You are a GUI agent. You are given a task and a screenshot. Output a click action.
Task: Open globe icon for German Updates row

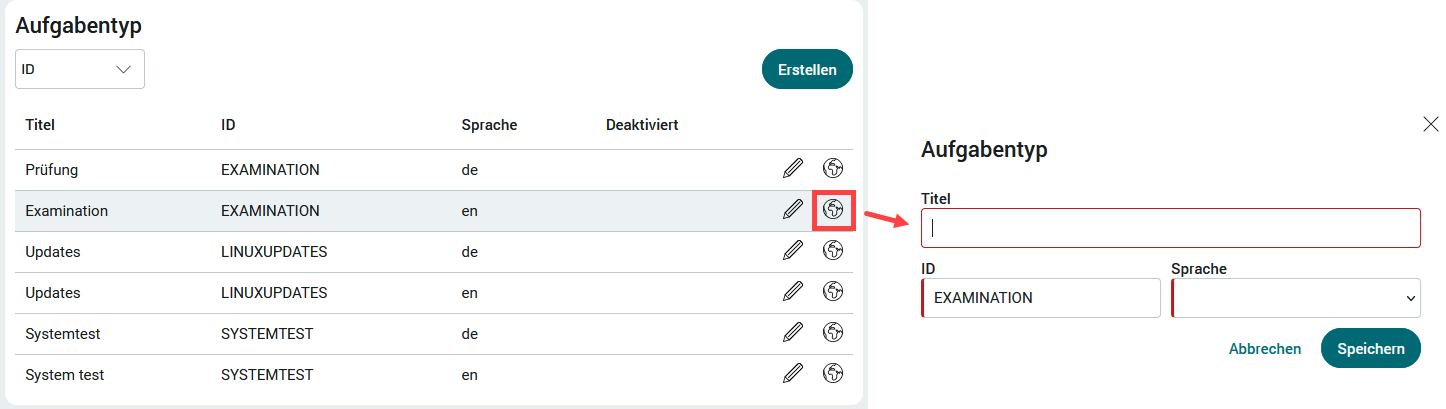click(x=833, y=250)
